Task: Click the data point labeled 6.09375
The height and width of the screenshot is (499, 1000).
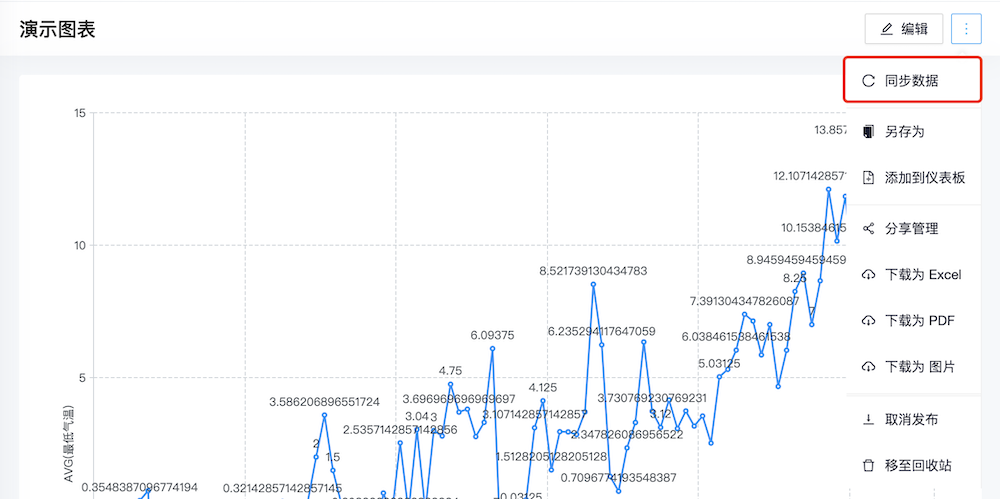Action: click(492, 348)
